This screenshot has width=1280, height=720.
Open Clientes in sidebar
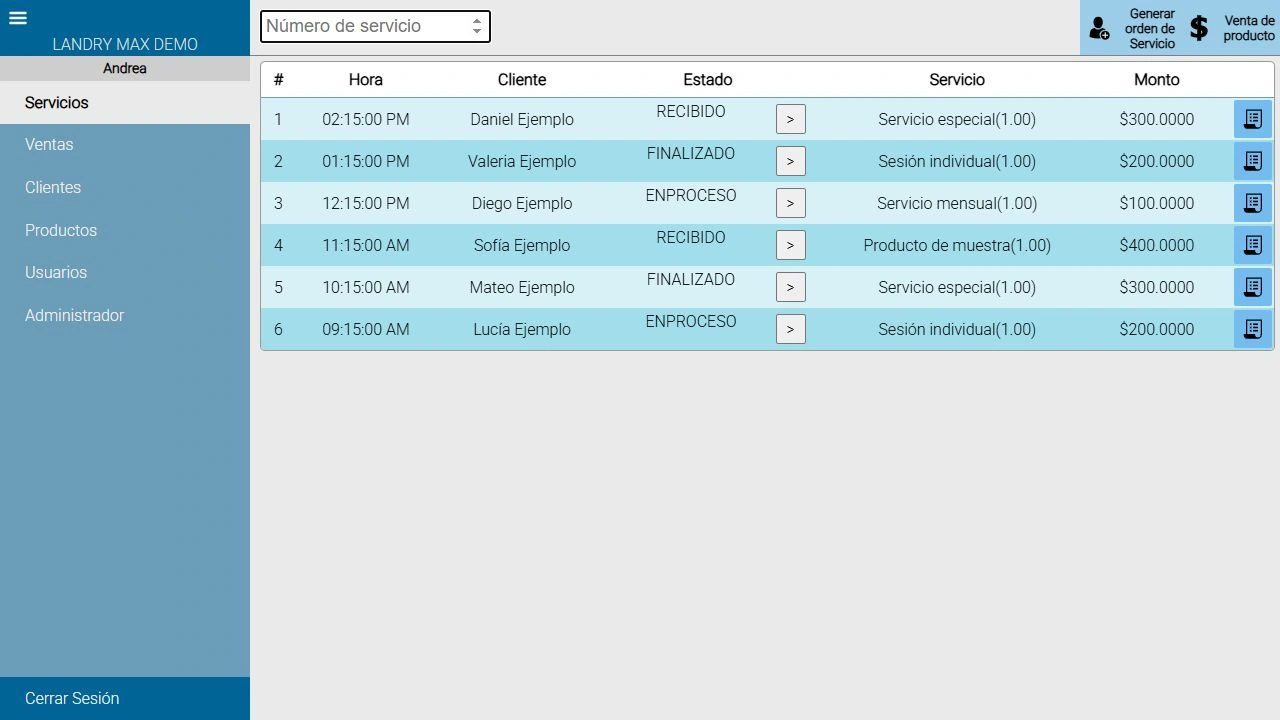125,187
